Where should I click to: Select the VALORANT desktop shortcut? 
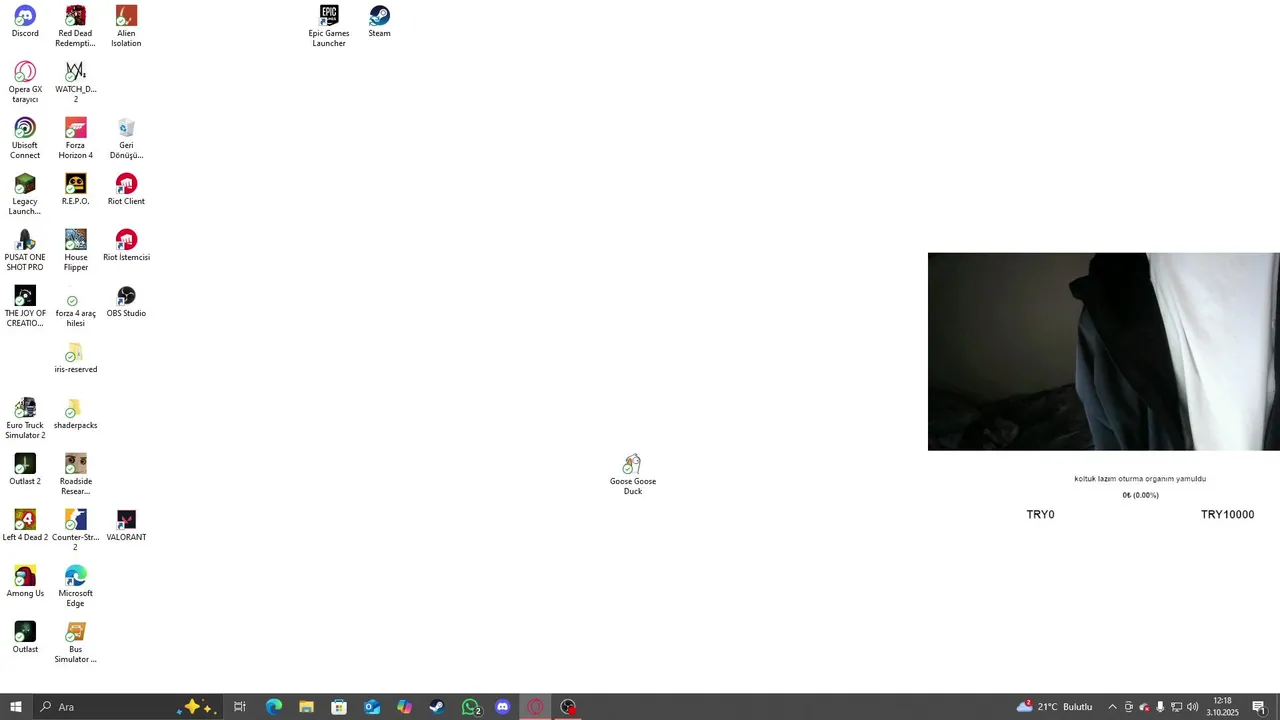point(126,525)
